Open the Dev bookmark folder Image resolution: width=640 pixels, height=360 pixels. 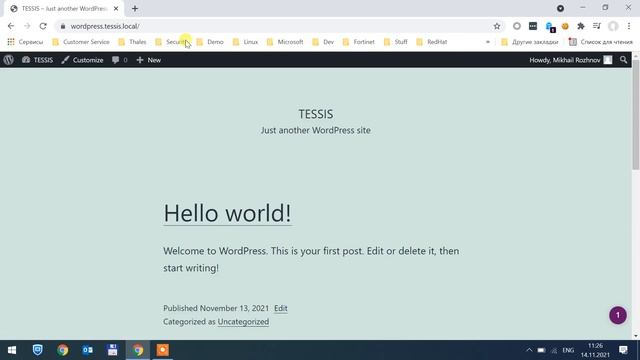[323, 42]
